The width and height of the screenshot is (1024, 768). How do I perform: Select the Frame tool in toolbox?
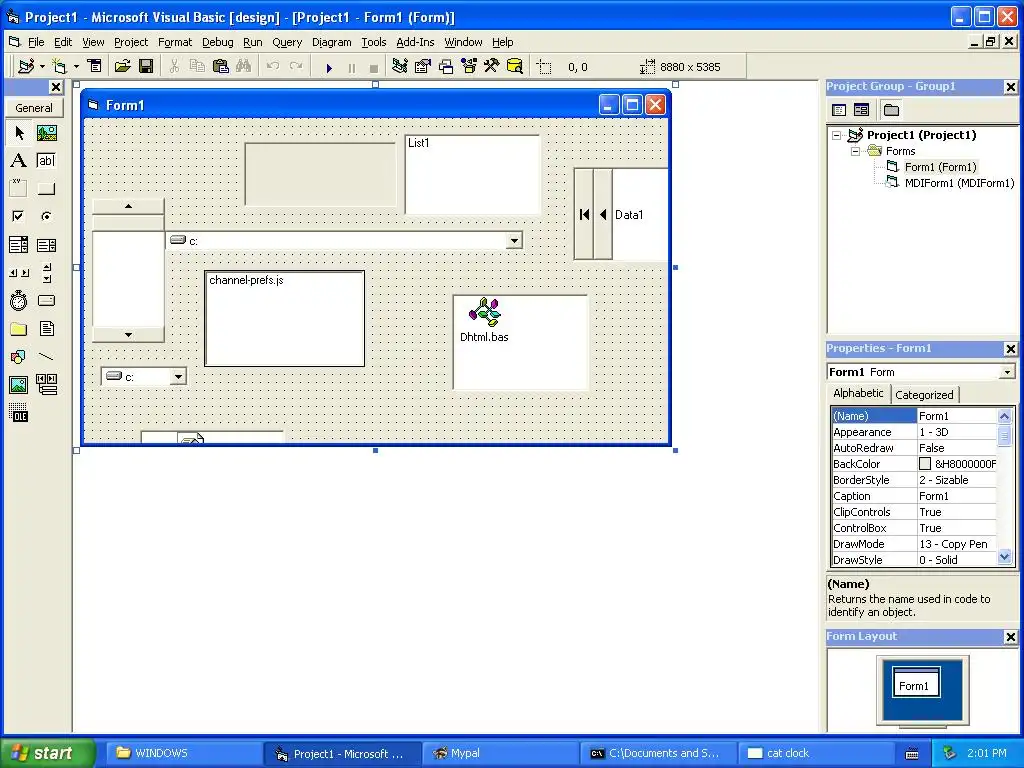(x=19, y=189)
